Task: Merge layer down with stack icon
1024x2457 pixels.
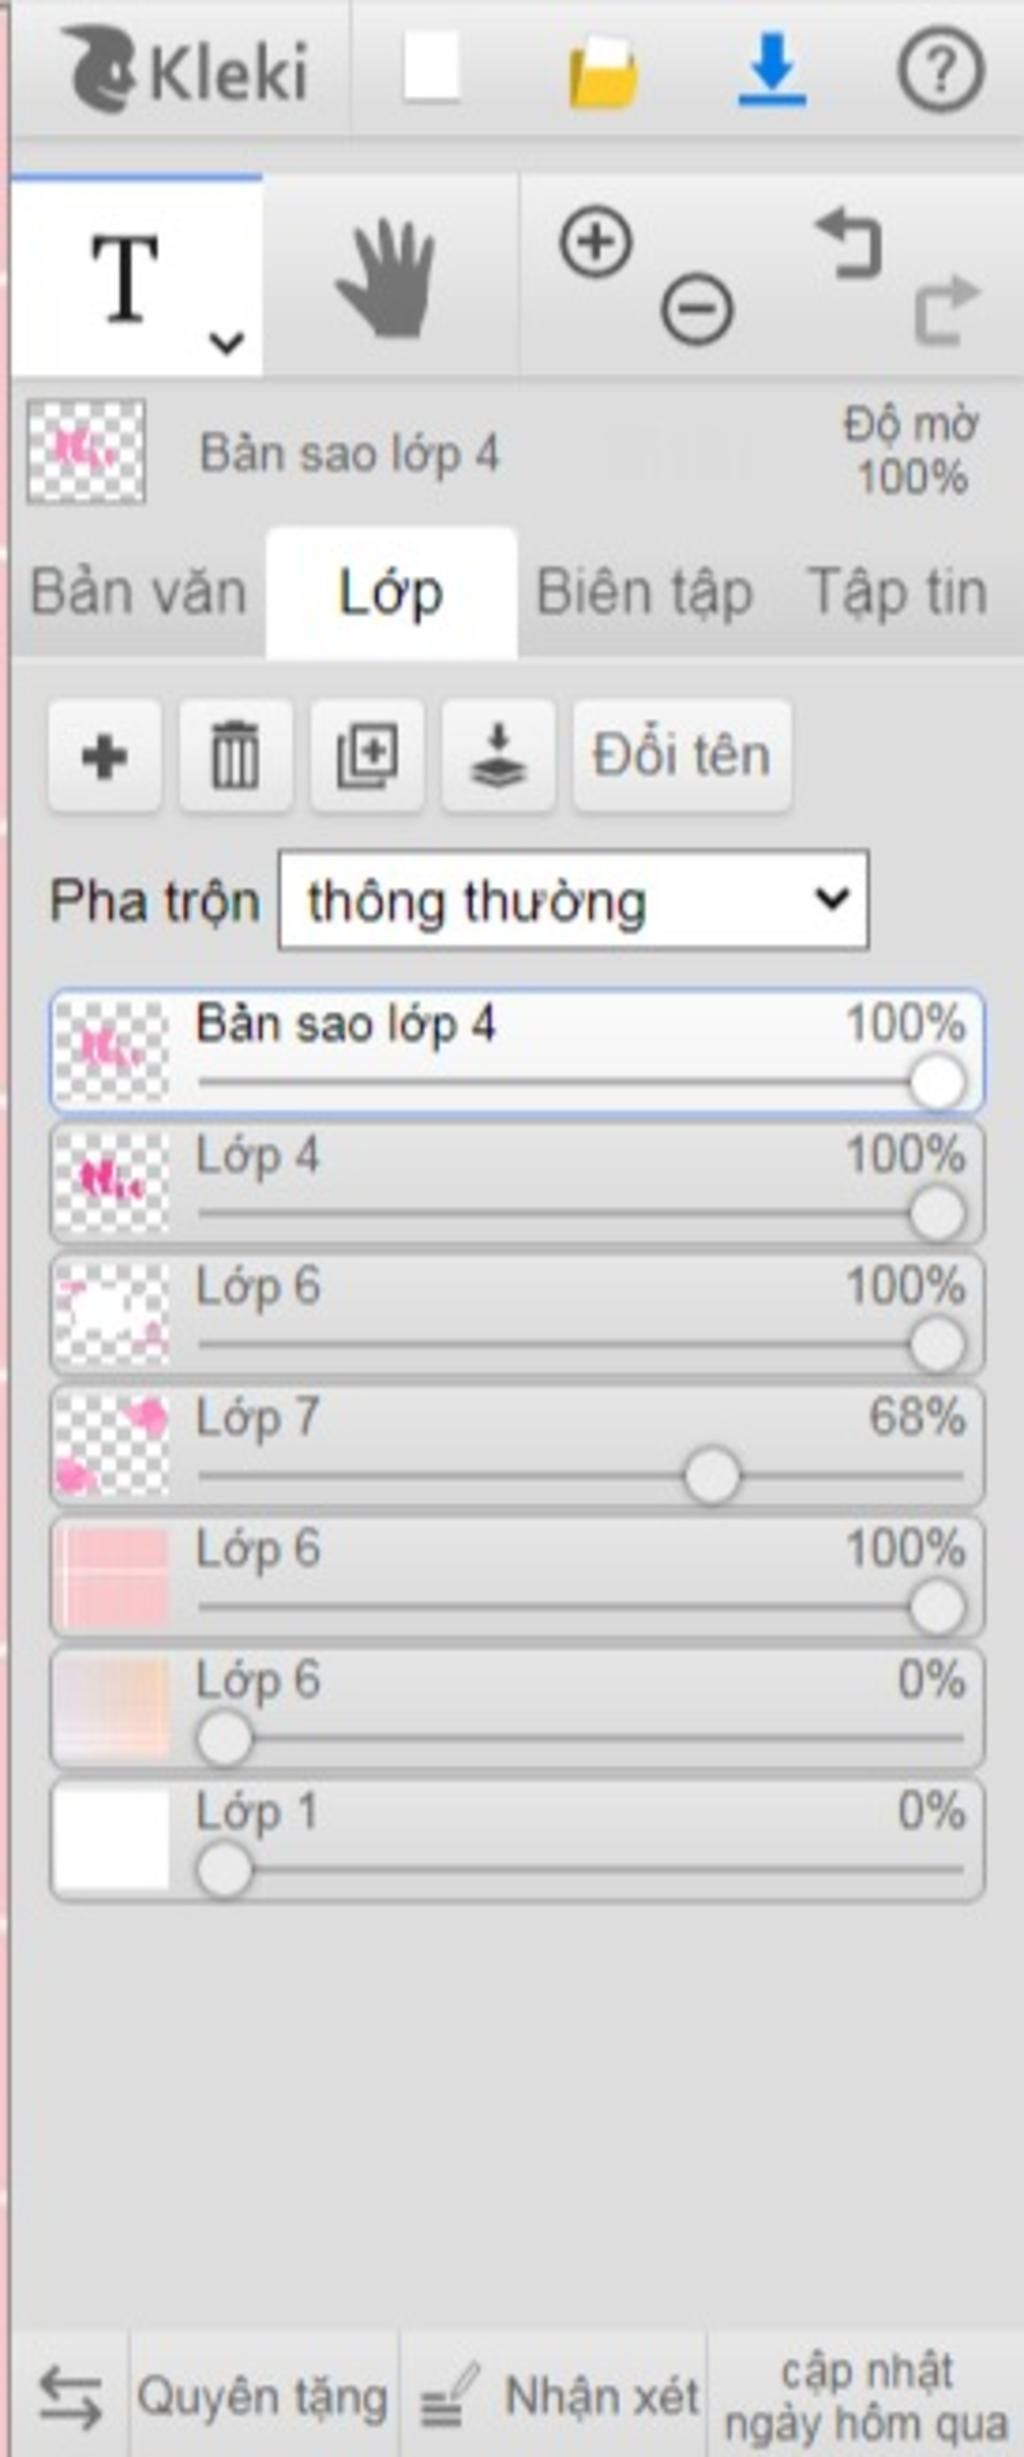Action: (498, 755)
